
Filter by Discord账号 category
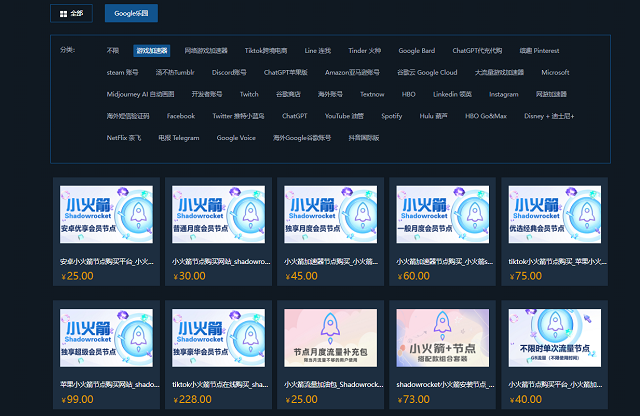coord(229,72)
